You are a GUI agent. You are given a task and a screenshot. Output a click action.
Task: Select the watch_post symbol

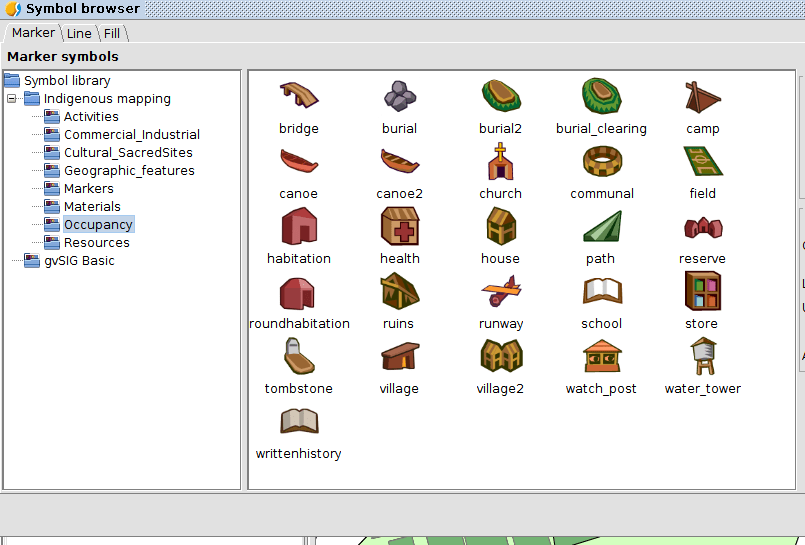pos(601,357)
